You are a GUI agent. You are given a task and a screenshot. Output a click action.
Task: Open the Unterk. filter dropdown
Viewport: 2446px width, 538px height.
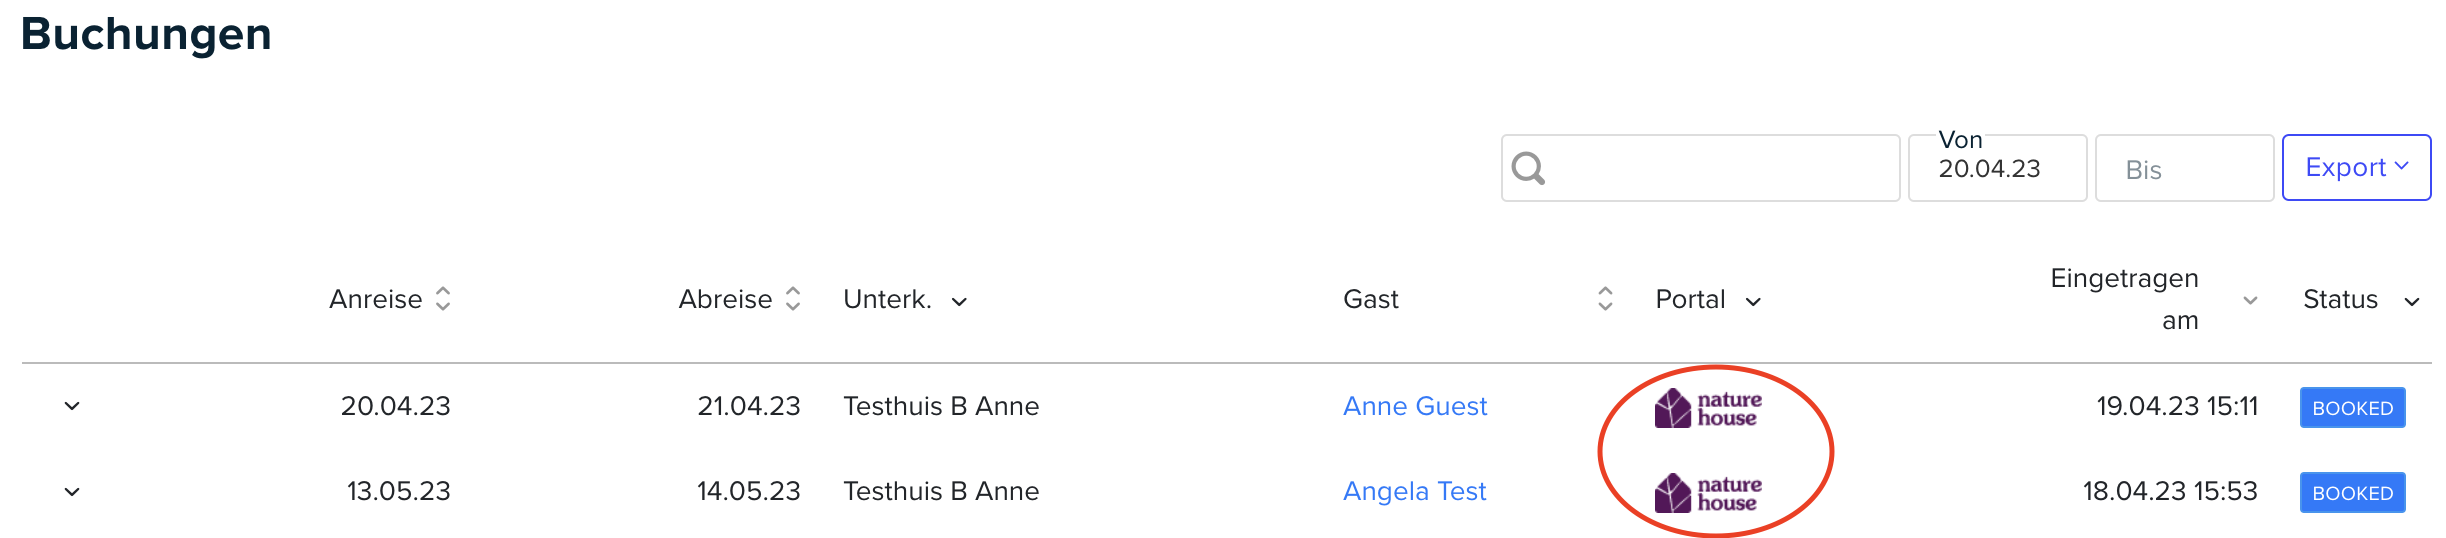(959, 302)
